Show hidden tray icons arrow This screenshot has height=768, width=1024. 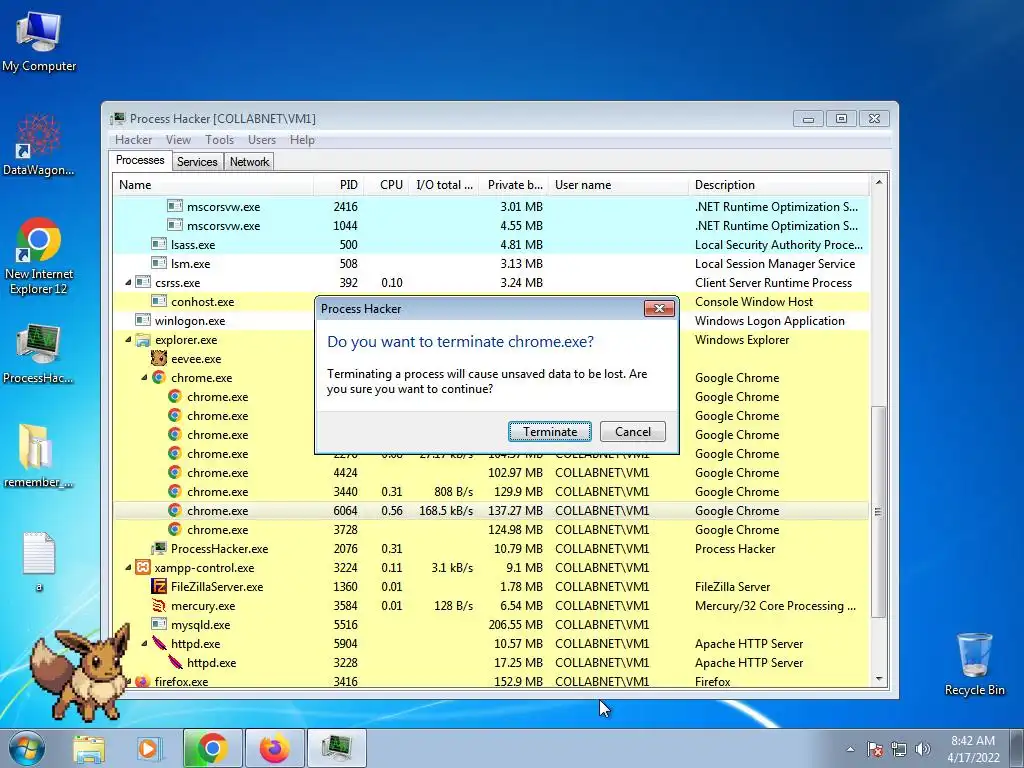[x=850, y=750]
